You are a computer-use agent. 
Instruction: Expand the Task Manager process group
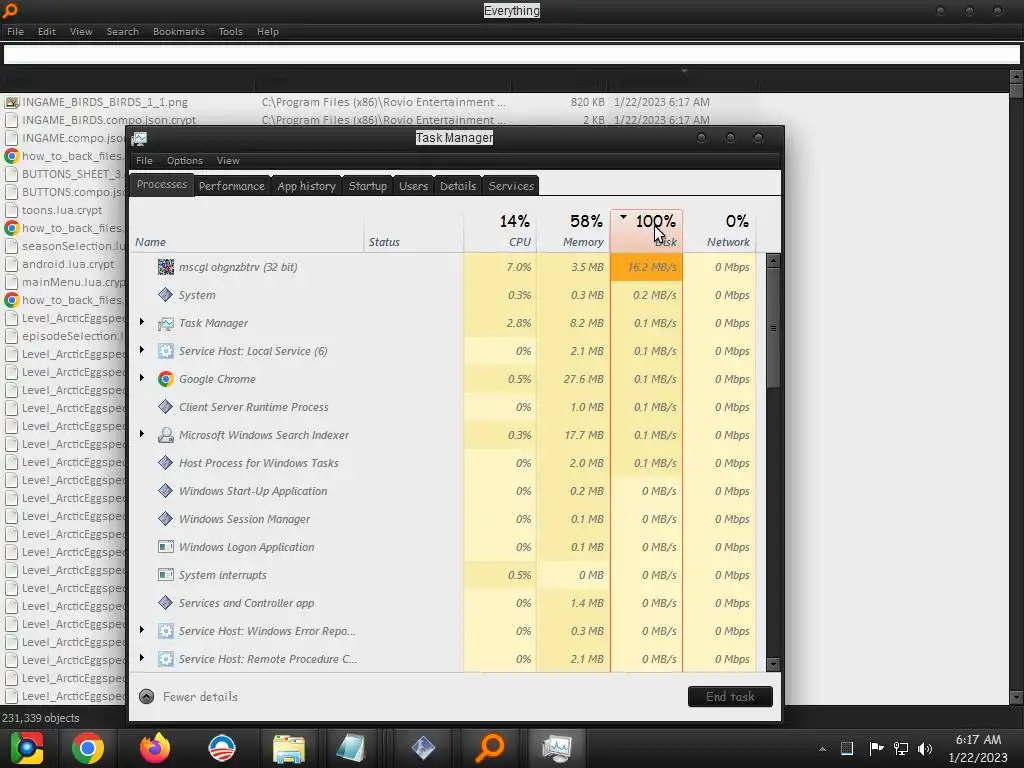(142, 322)
